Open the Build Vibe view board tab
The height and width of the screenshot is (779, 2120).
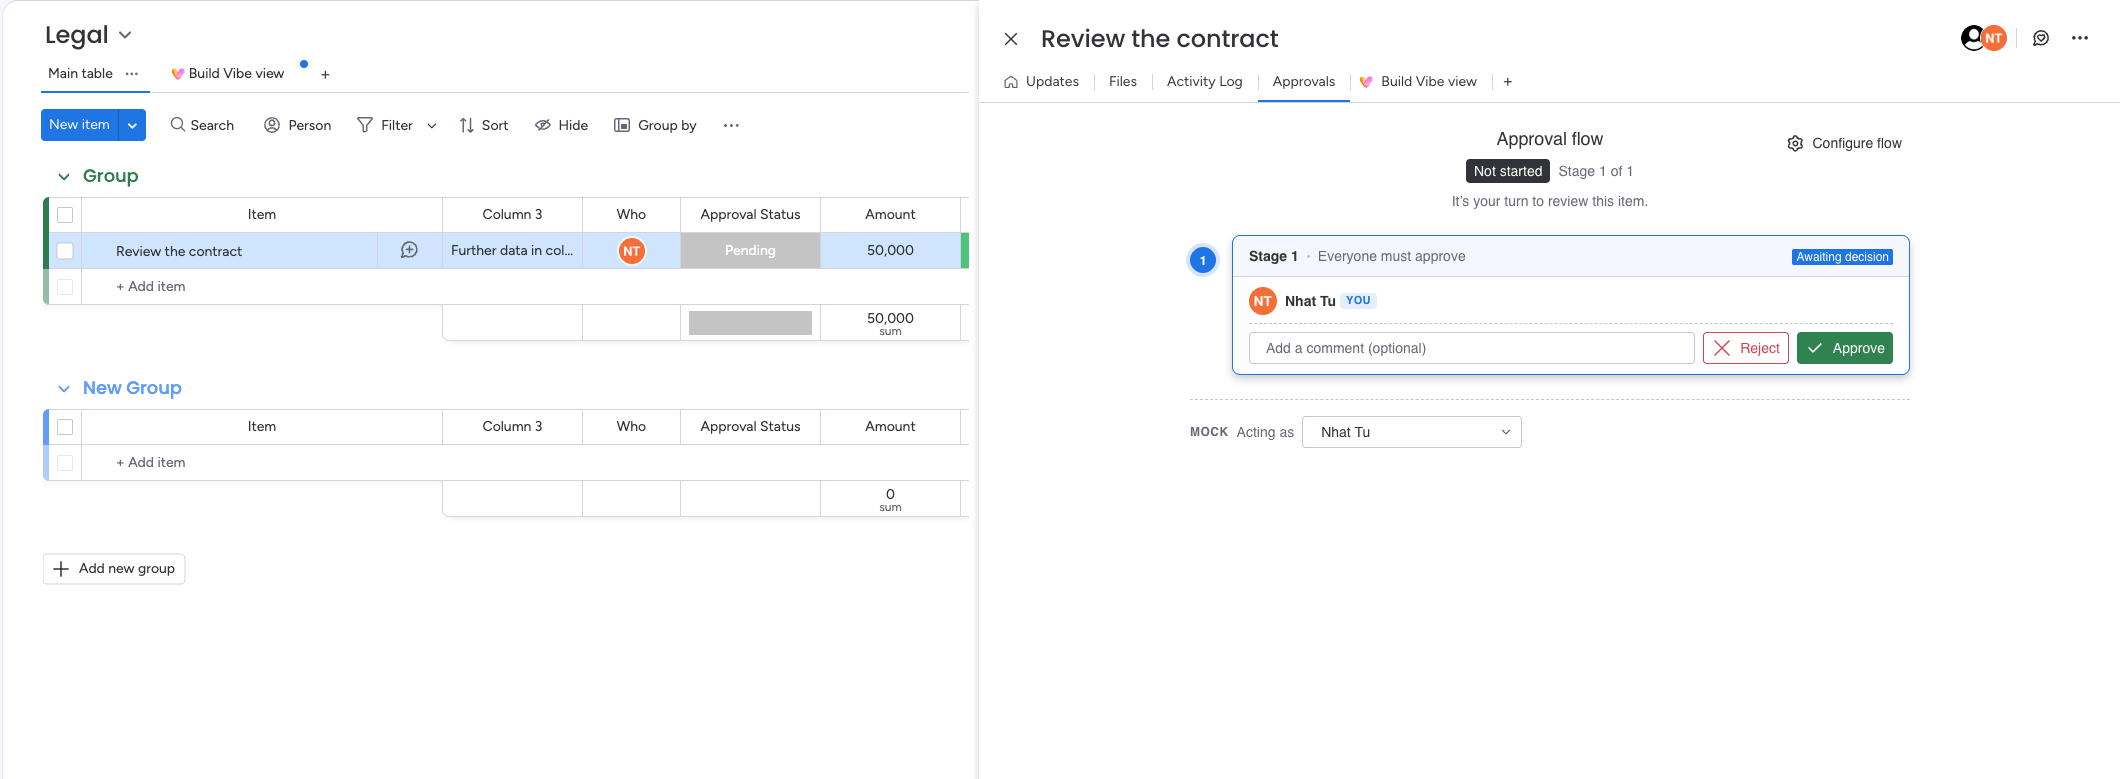pos(228,74)
